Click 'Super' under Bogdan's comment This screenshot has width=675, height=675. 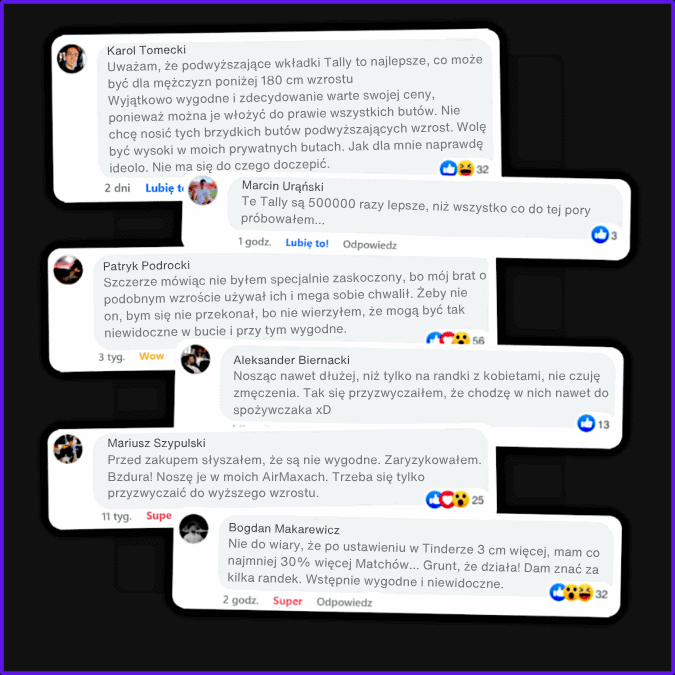[288, 601]
